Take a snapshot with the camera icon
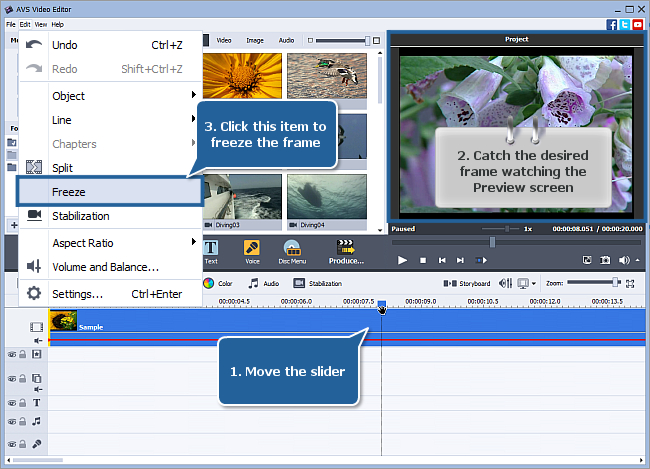650x469 pixels. click(605, 260)
